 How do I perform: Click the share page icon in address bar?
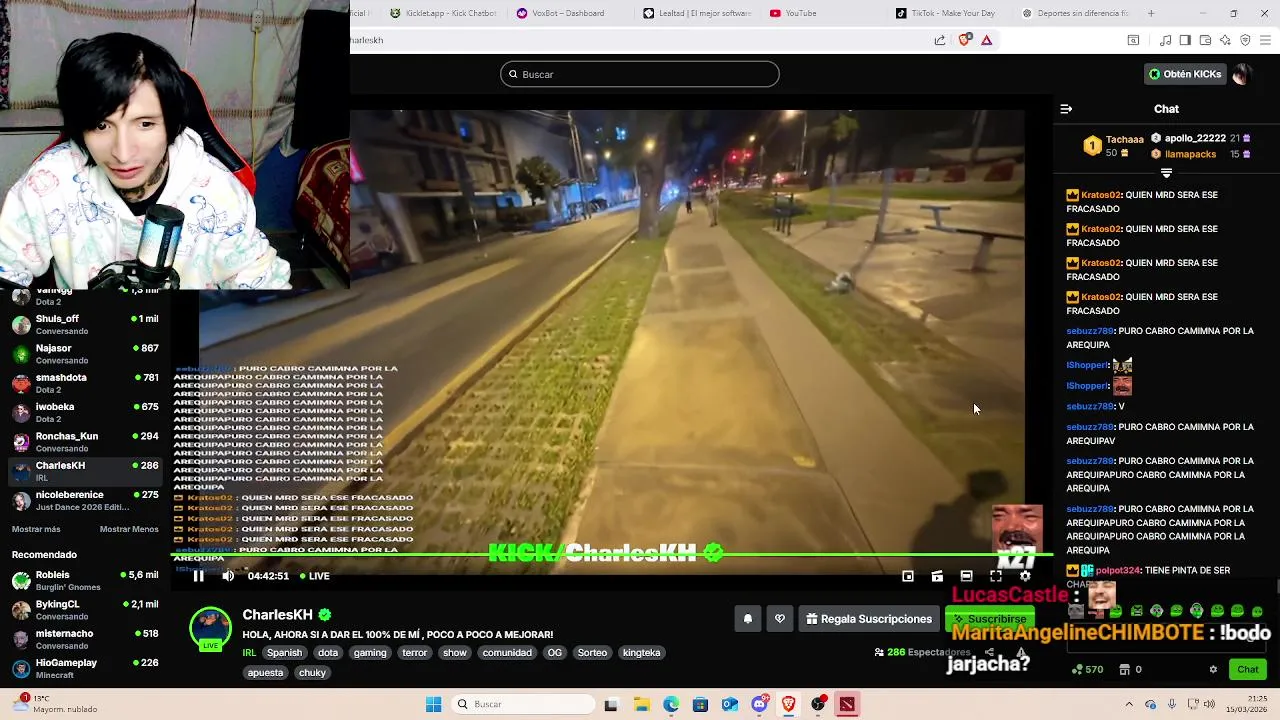click(940, 40)
